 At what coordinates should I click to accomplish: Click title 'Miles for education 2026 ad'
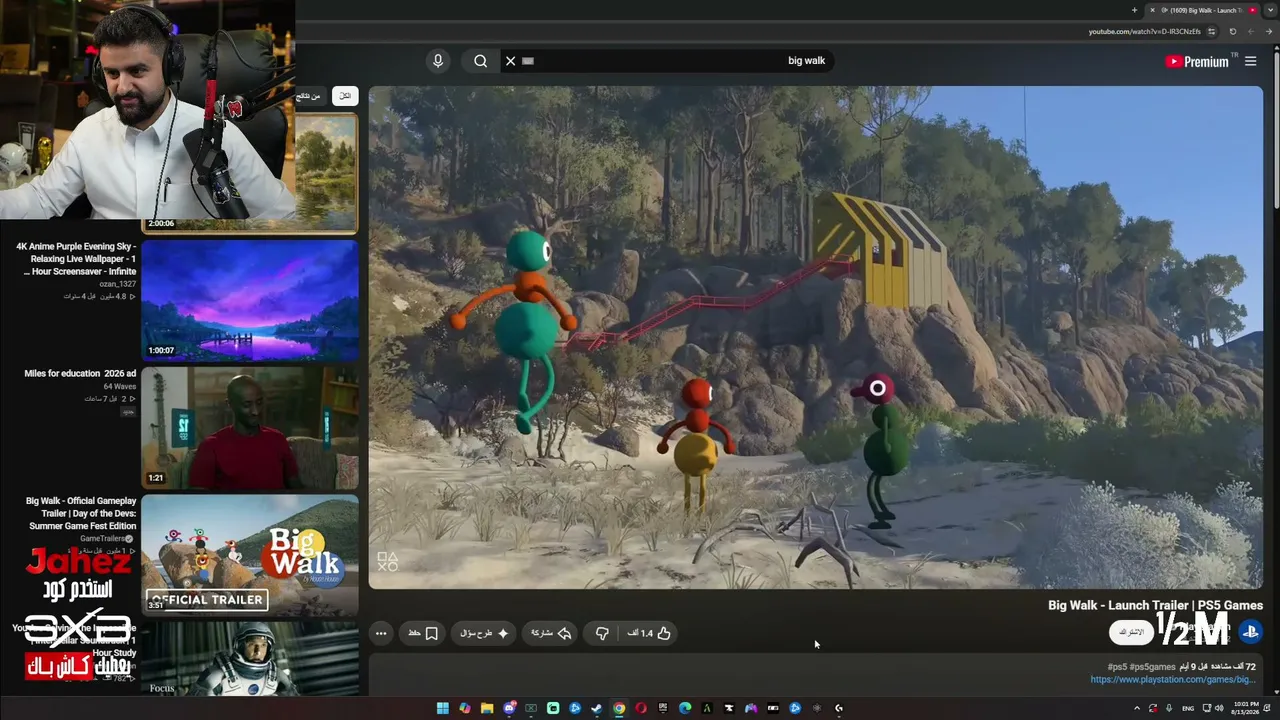click(80, 374)
